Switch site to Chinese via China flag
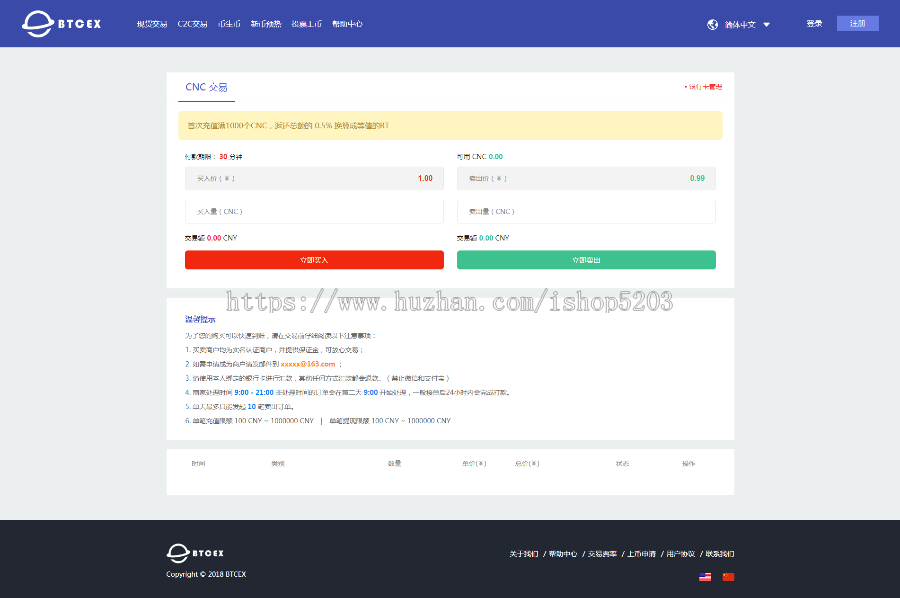The image size is (900, 598). tap(728, 577)
